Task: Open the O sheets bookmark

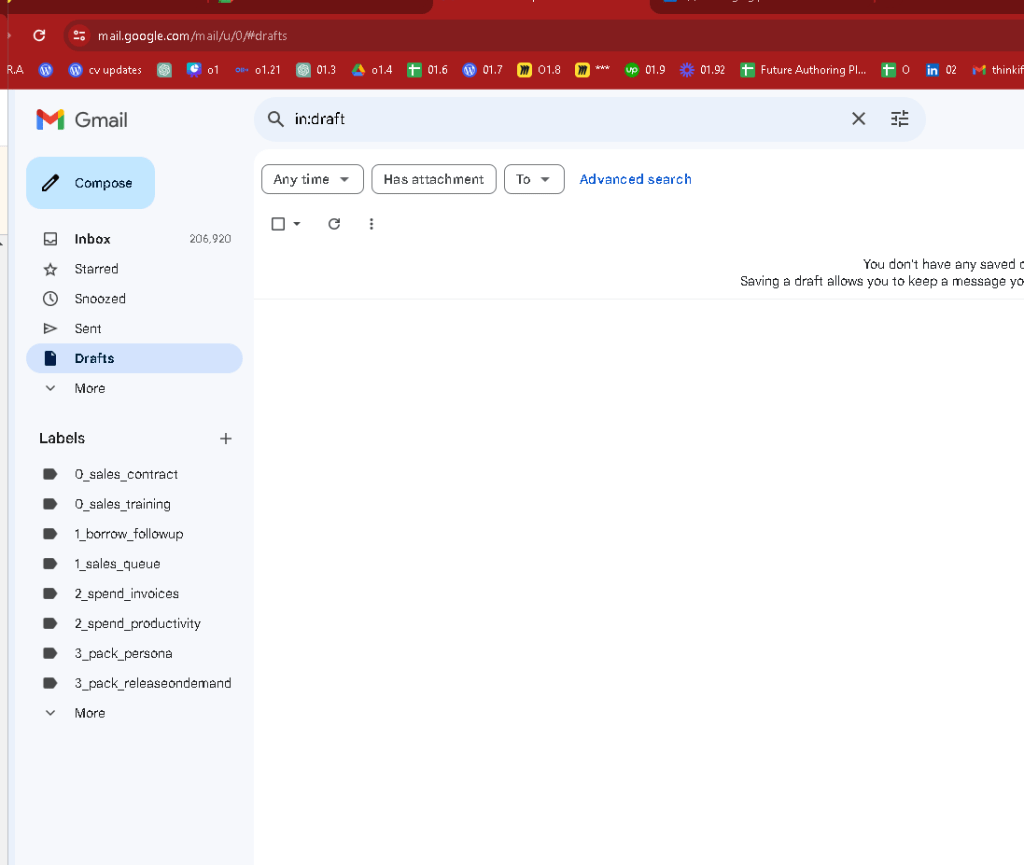Action: pyautogui.click(x=895, y=70)
